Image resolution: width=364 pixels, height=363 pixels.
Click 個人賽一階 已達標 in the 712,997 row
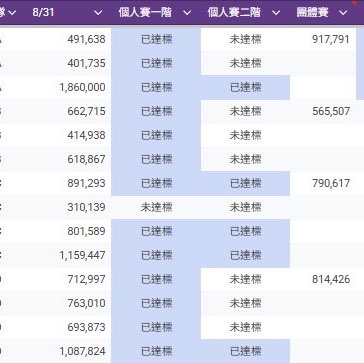[x=156, y=279]
